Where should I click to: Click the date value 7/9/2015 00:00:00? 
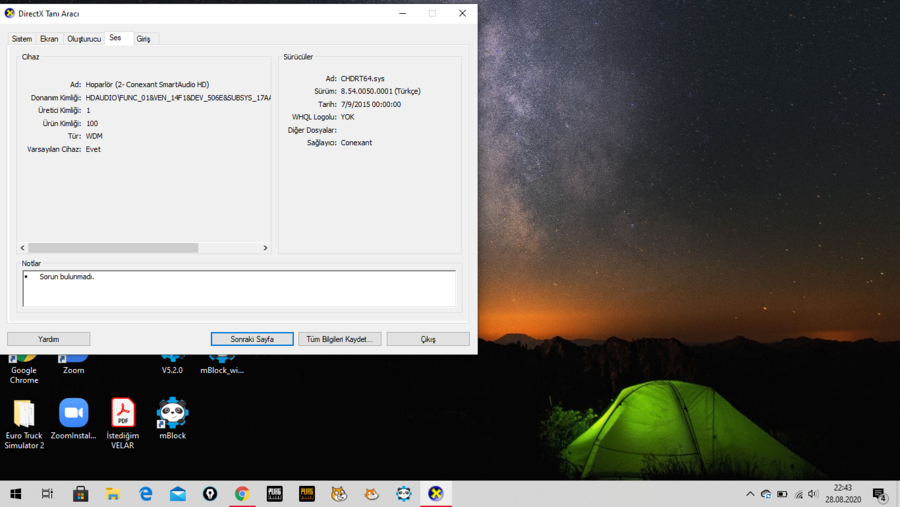[371, 105]
